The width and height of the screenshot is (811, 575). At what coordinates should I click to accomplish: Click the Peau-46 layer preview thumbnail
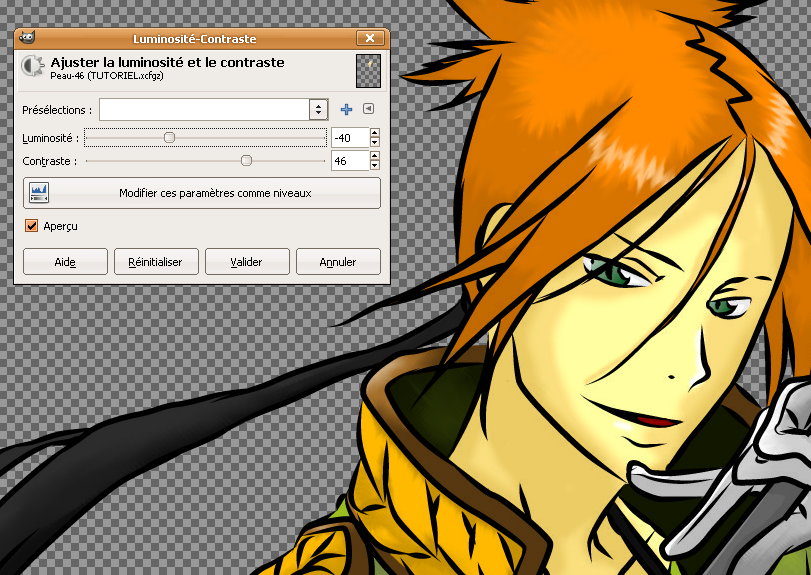tap(369, 69)
